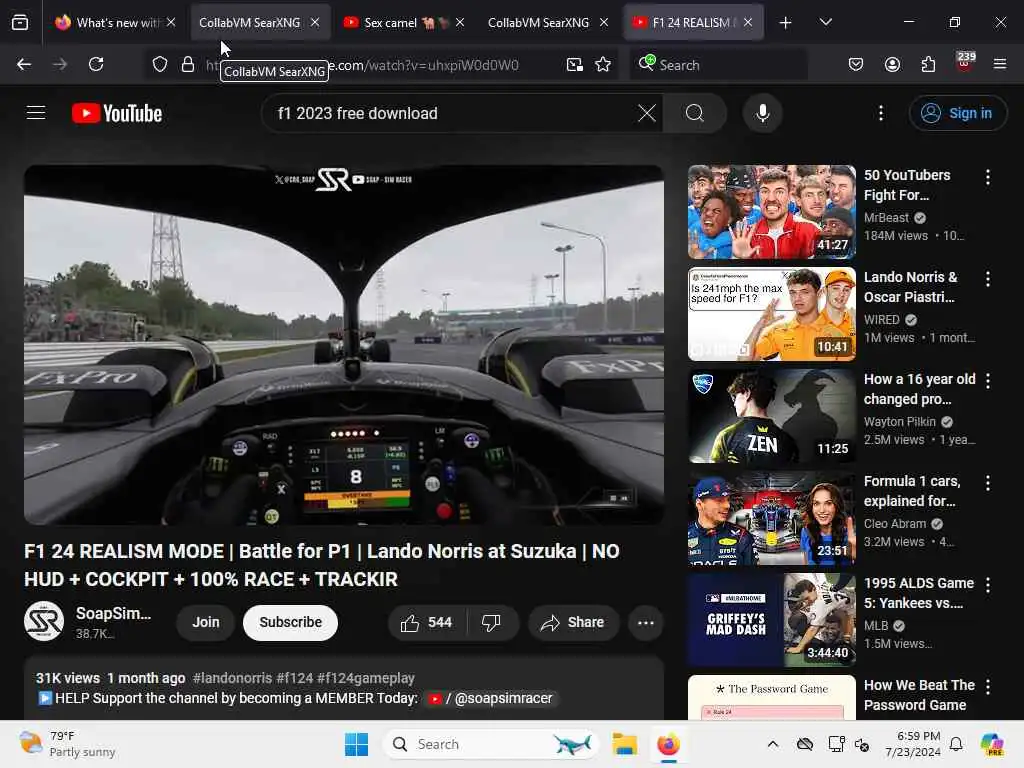Image resolution: width=1024 pixels, height=768 pixels.
Task: Clear the YouTube search query
Action: click(647, 113)
